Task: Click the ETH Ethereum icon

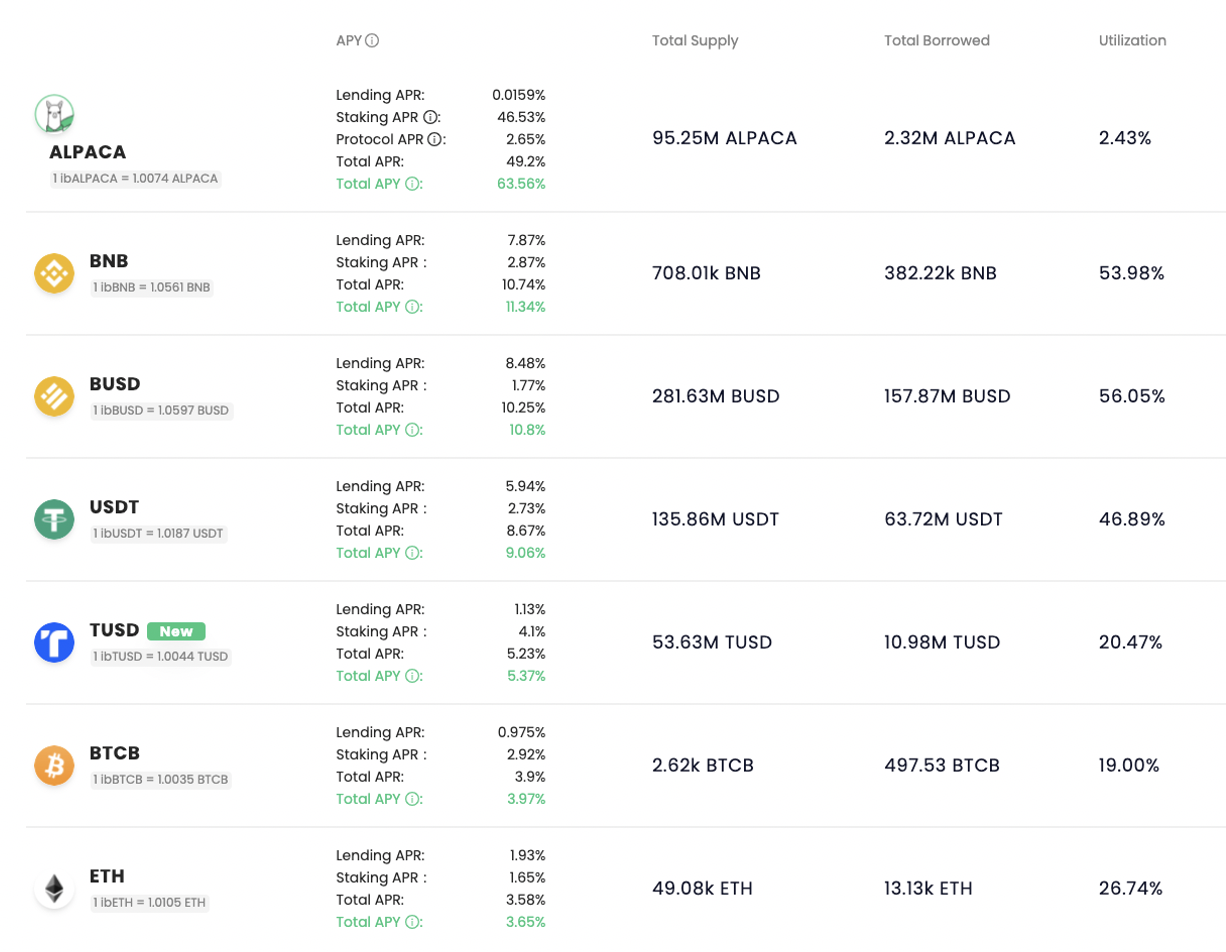Action: (x=54, y=888)
